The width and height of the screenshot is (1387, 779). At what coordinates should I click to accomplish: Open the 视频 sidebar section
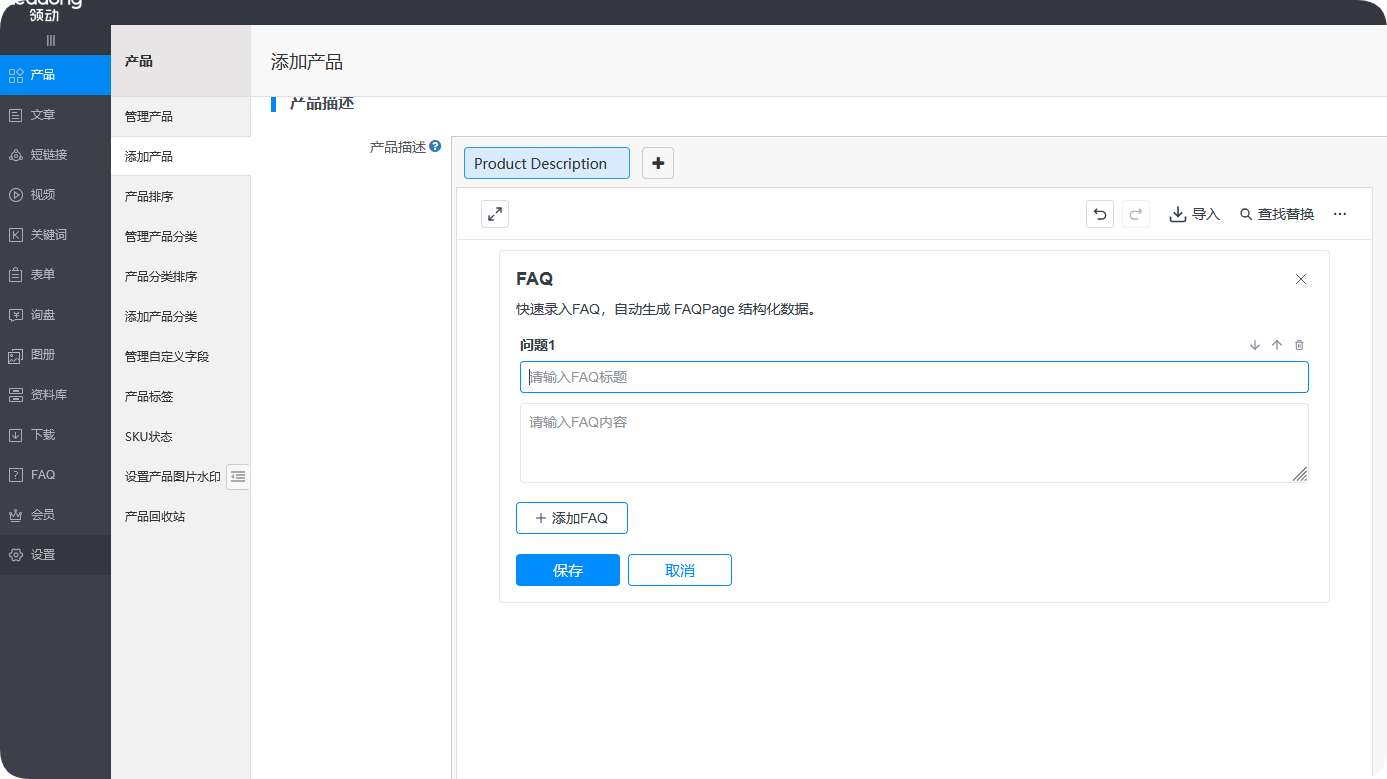tap(55, 195)
